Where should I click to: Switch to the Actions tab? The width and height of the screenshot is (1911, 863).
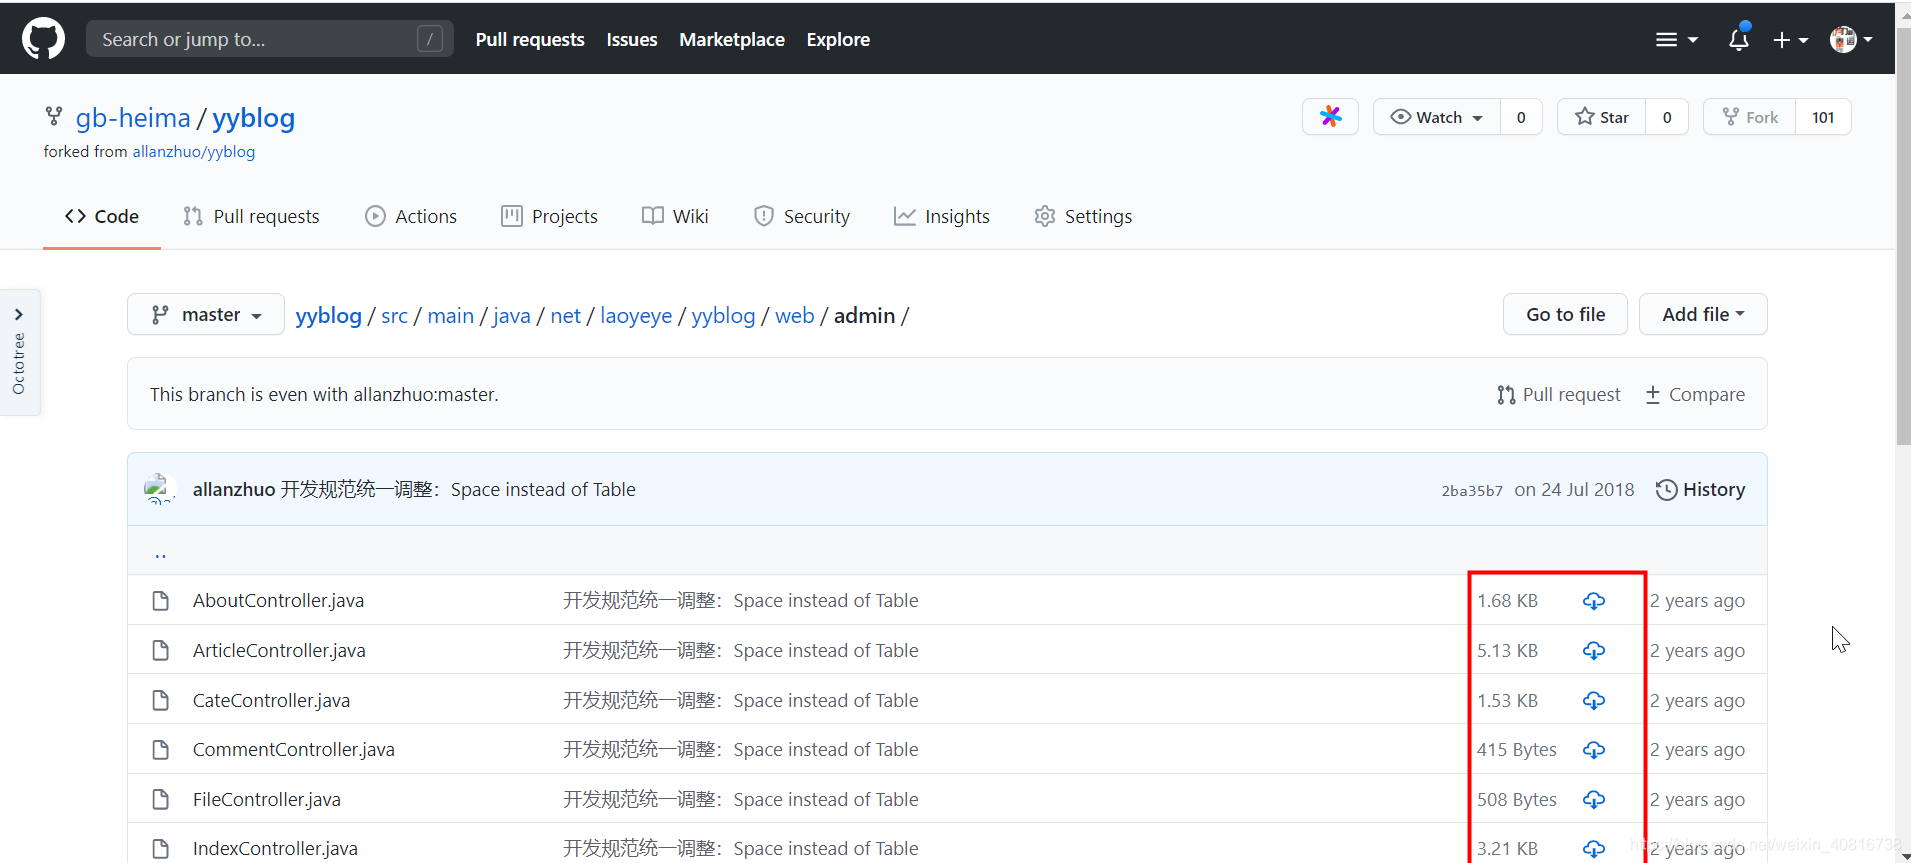pos(411,216)
